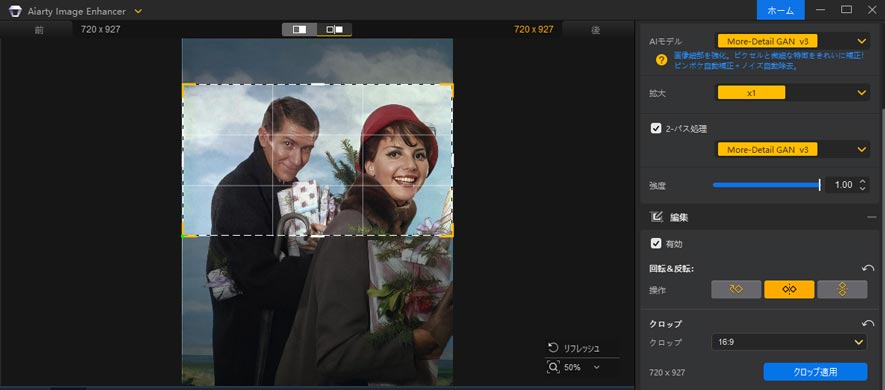The height and width of the screenshot is (390, 885).
Task: Open the 16:9 crop ratio dropdown
Action: (789, 342)
